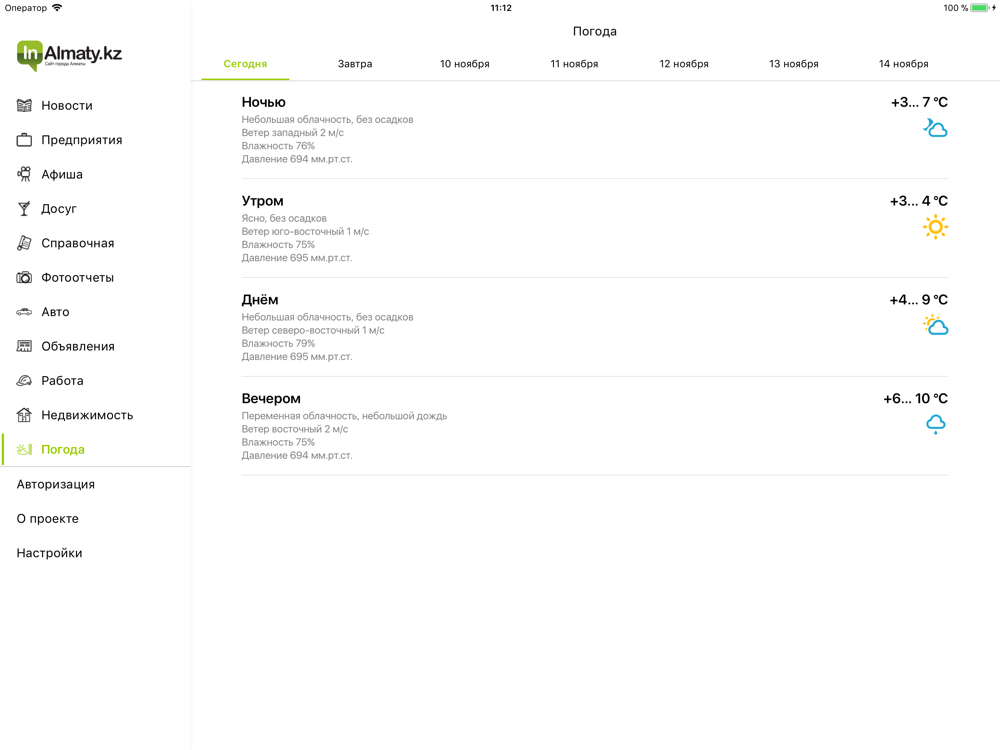Open the О проекте page
Image resolution: width=1000 pixels, height=750 pixels.
coord(48,518)
